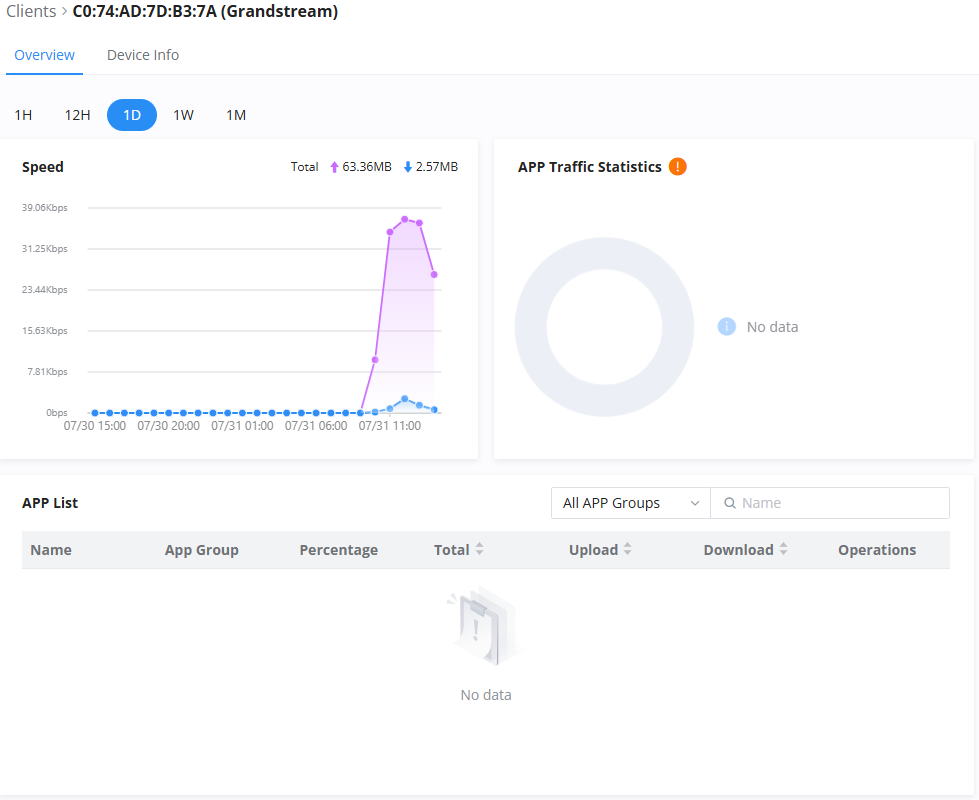Click the 2.57MB download total value
Screen dimensions: 979x800
click(437, 167)
